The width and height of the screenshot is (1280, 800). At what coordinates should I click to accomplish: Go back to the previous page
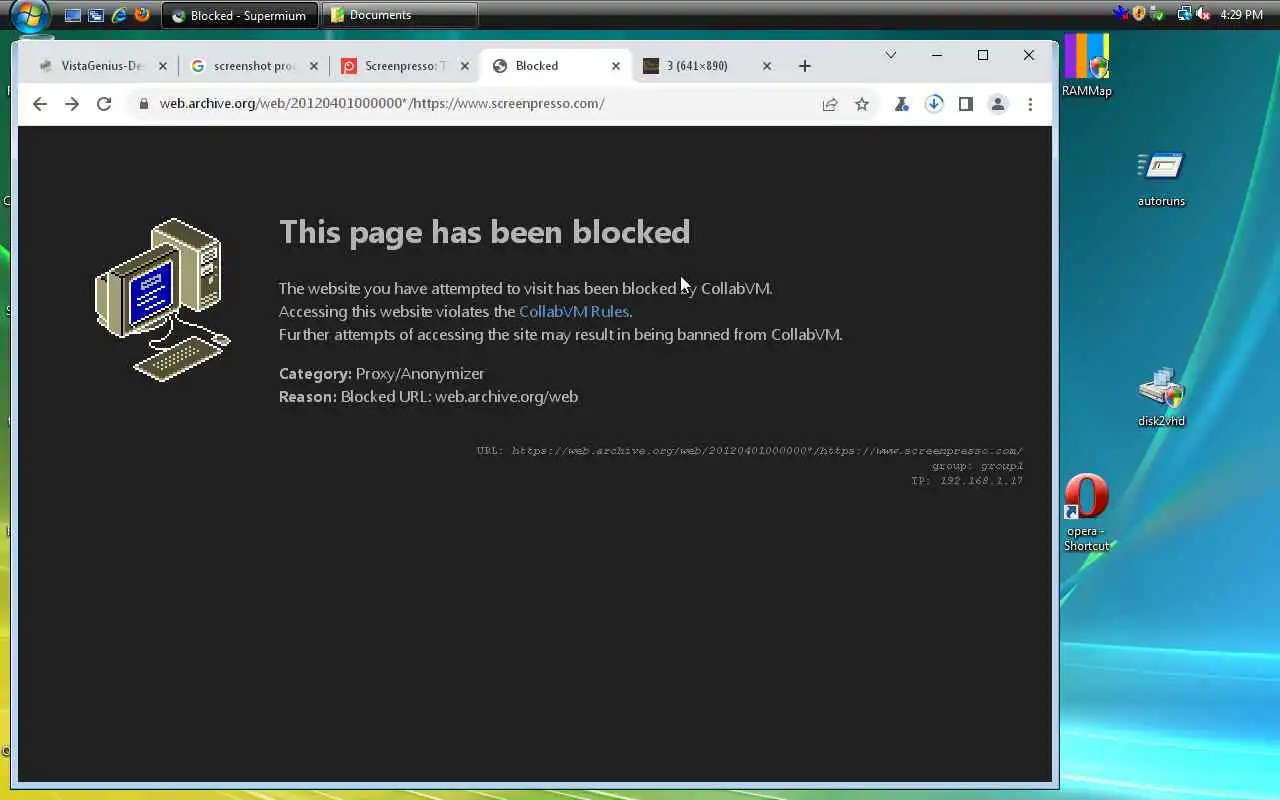tap(40, 104)
